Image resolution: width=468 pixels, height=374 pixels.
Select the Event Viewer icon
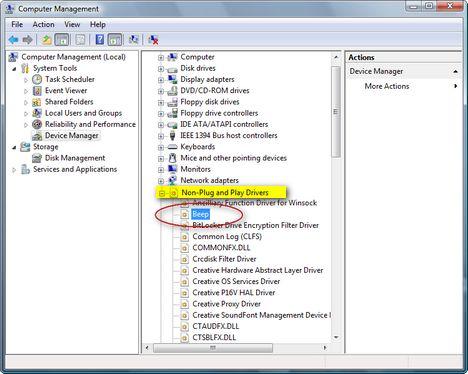(37, 91)
